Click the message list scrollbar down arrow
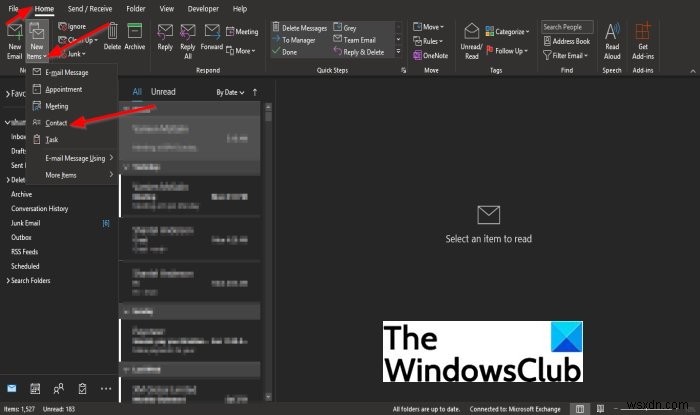 coord(268,396)
